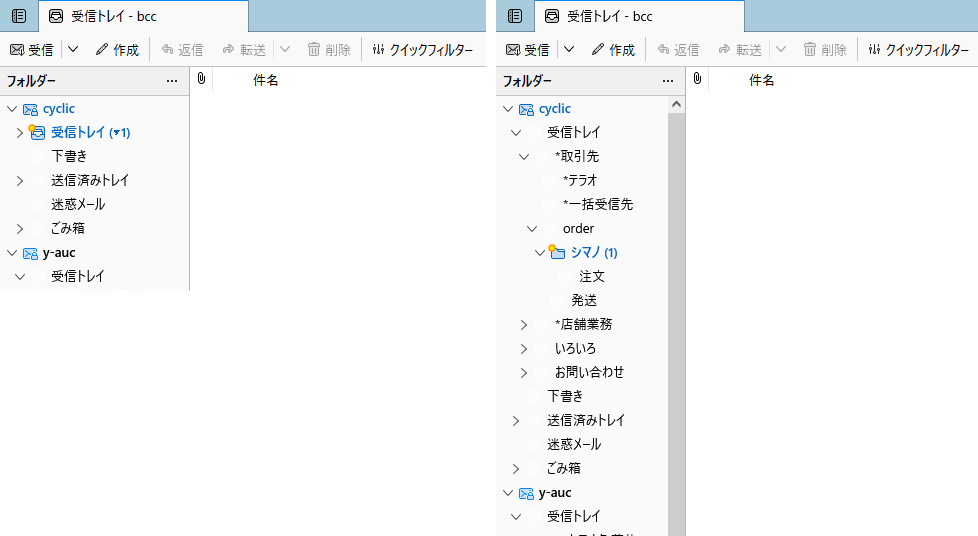
Task: Click the paperclip attachment column icon in right window
Action: (697, 79)
